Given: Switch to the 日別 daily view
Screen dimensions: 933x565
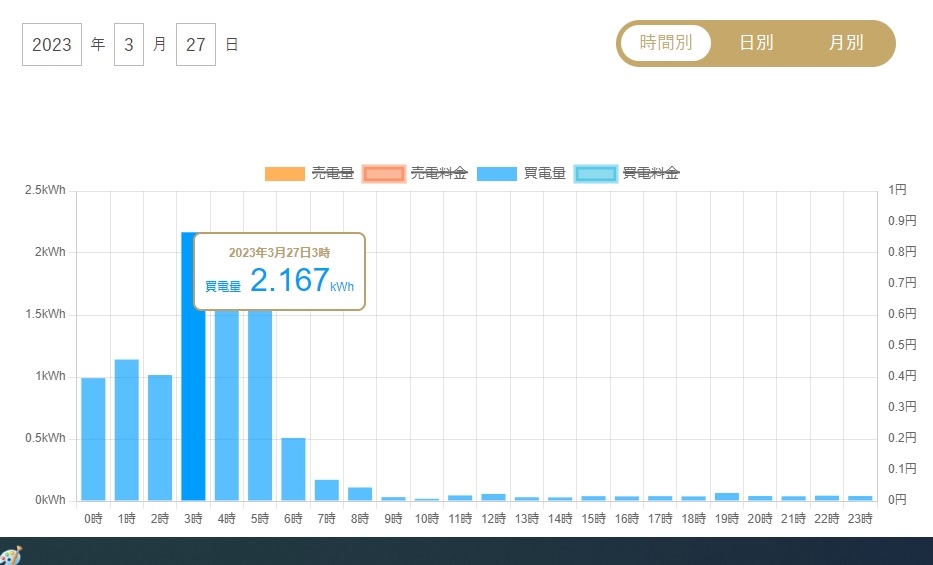Looking at the screenshot, I should (x=756, y=43).
